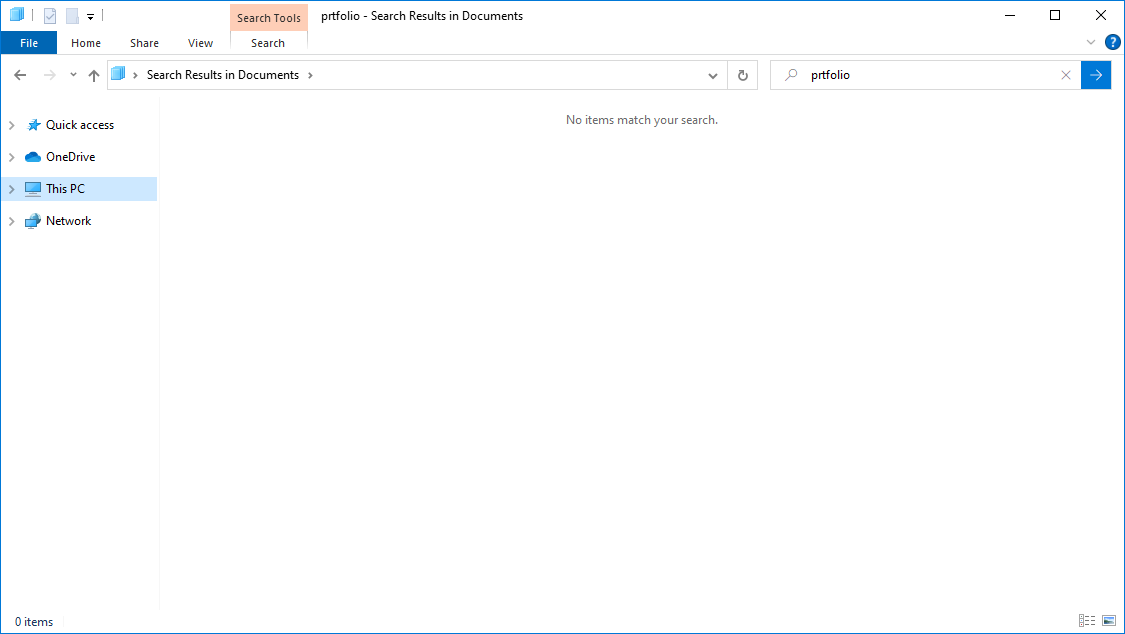Go back using the Back arrow

tap(20, 75)
